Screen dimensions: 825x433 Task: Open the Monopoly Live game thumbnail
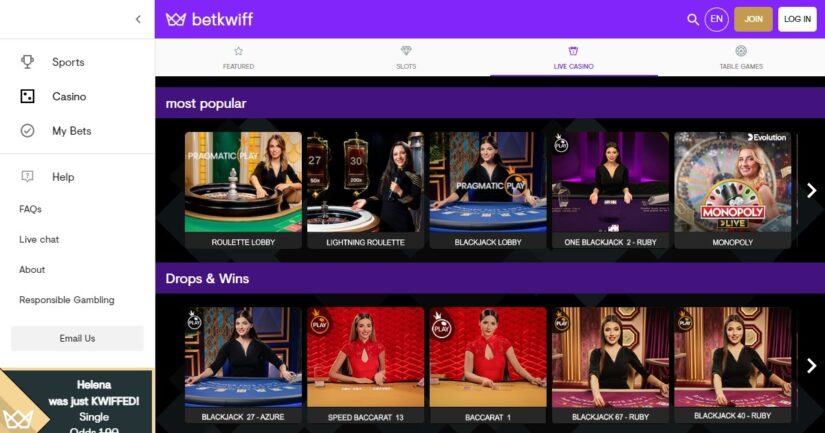tap(732, 190)
